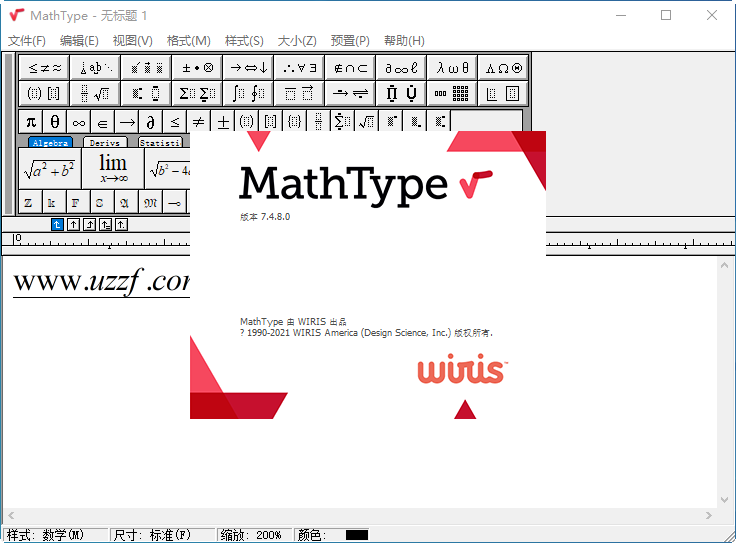
Task: Open the 编辑(E) menu
Action: [79, 41]
